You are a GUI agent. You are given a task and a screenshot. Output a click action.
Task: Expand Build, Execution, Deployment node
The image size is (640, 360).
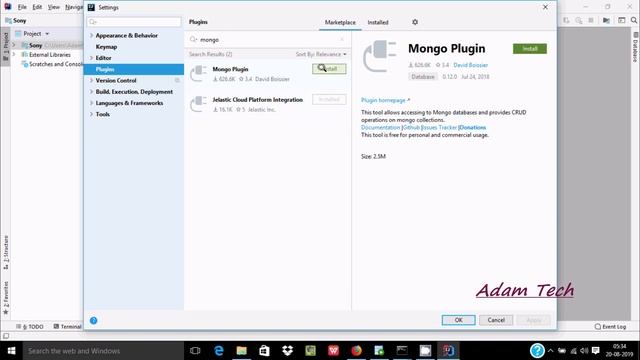(x=91, y=92)
